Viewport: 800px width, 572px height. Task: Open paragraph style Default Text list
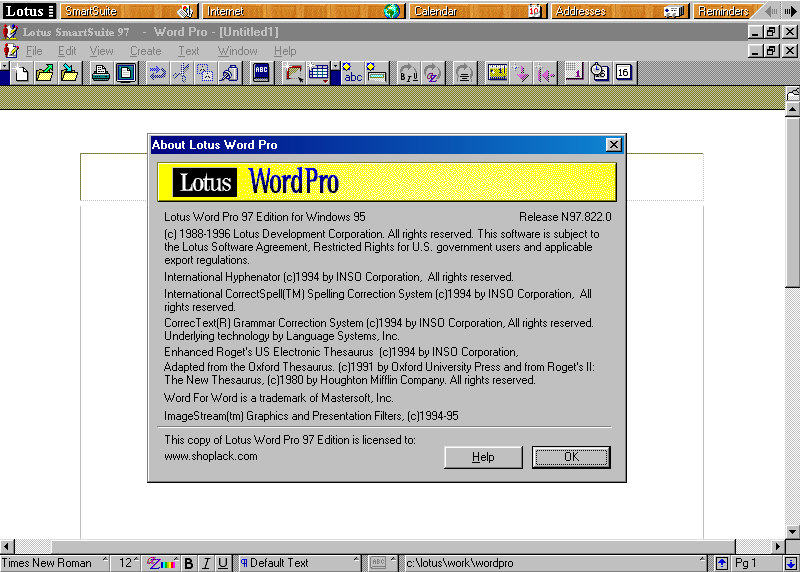pyautogui.click(x=299, y=563)
